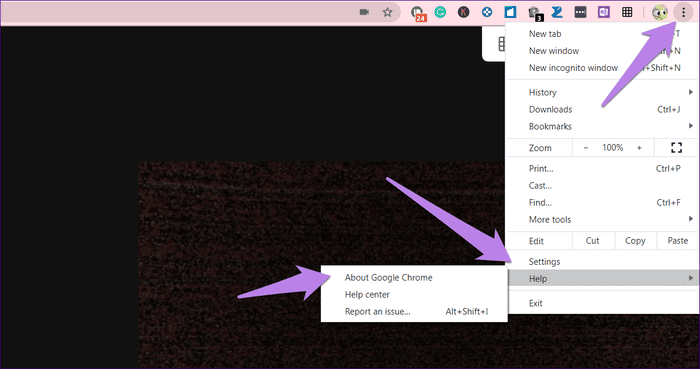Viewport: 700px width, 369px height.
Task: Click the Paste button in Edit row
Action: (x=677, y=240)
